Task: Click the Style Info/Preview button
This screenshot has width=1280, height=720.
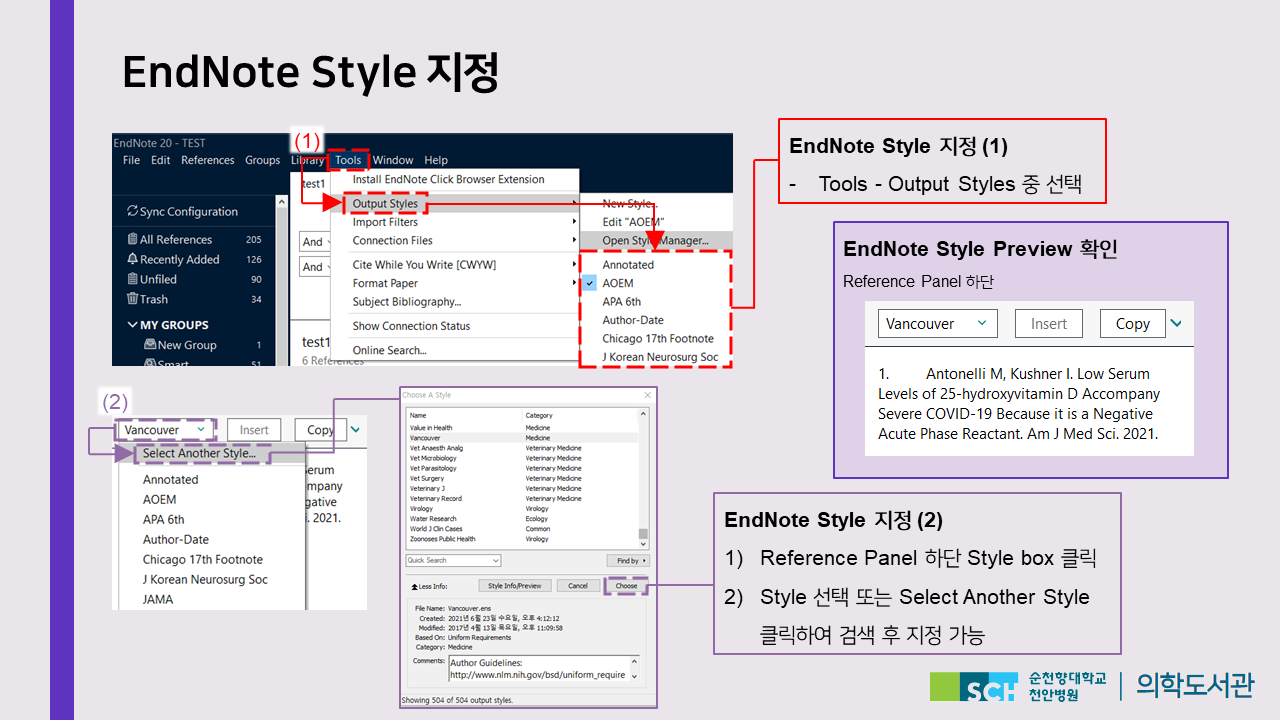Action: 515,586
